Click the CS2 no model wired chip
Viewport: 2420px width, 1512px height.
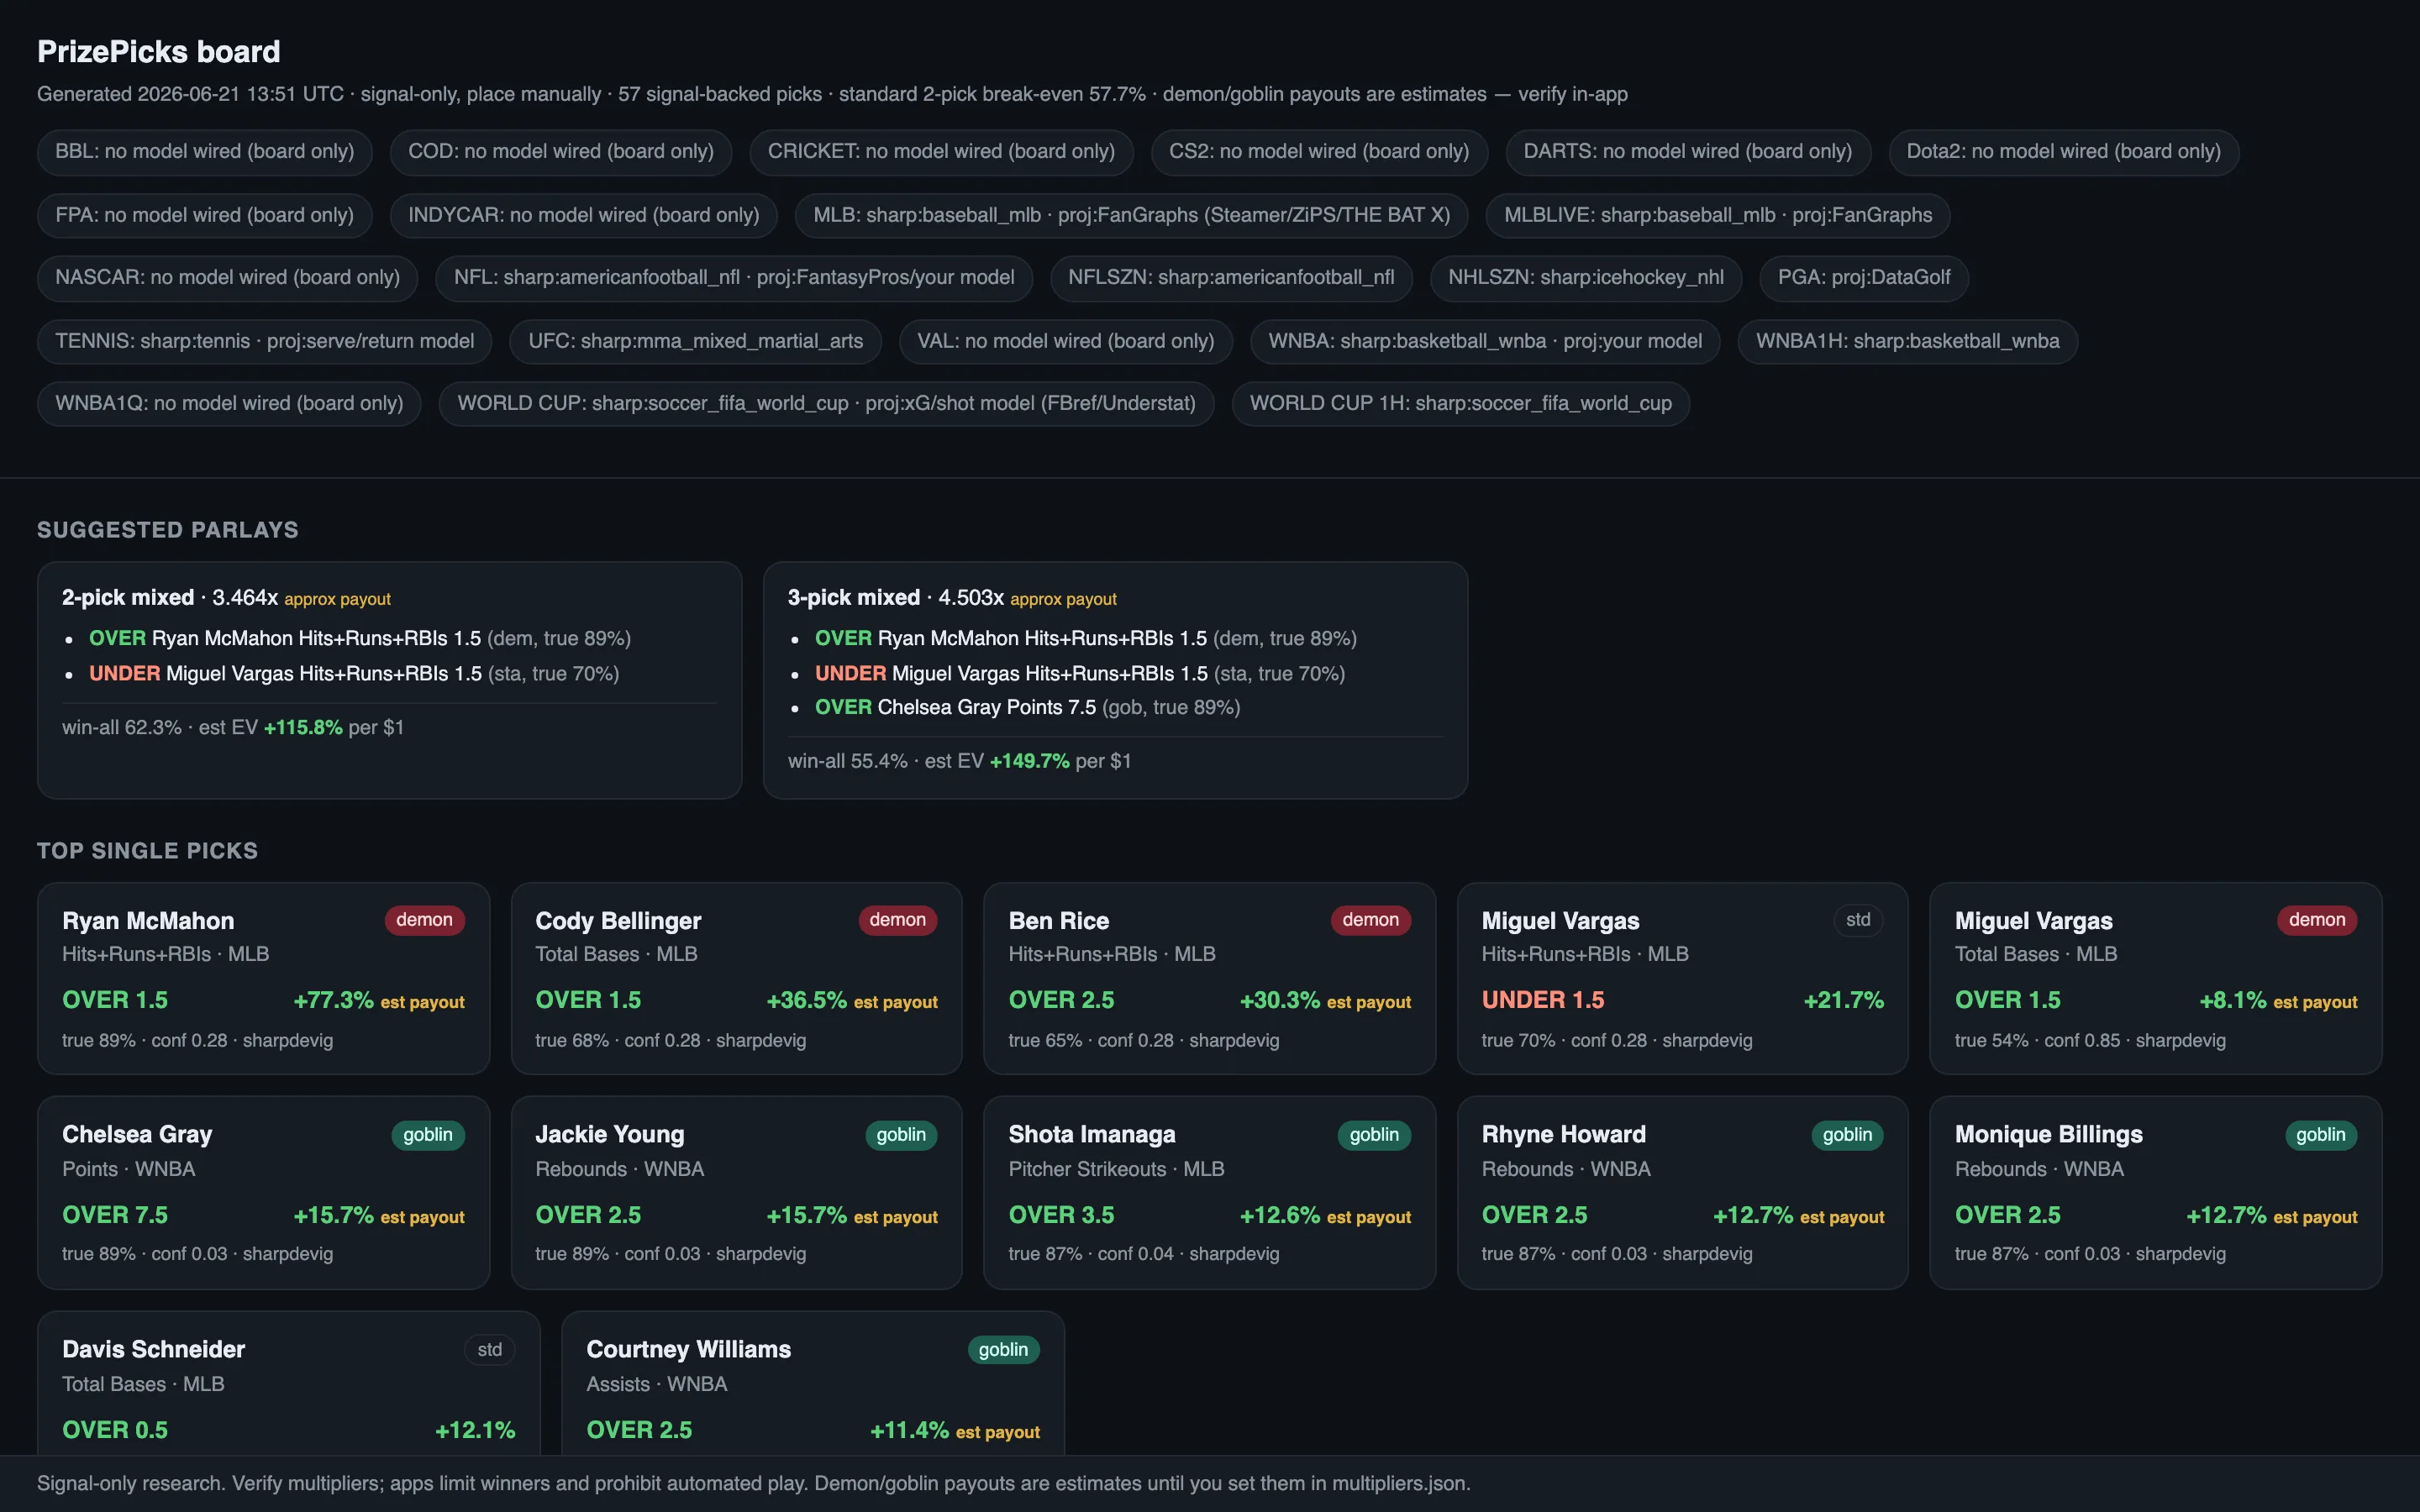(x=1319, y=152)
